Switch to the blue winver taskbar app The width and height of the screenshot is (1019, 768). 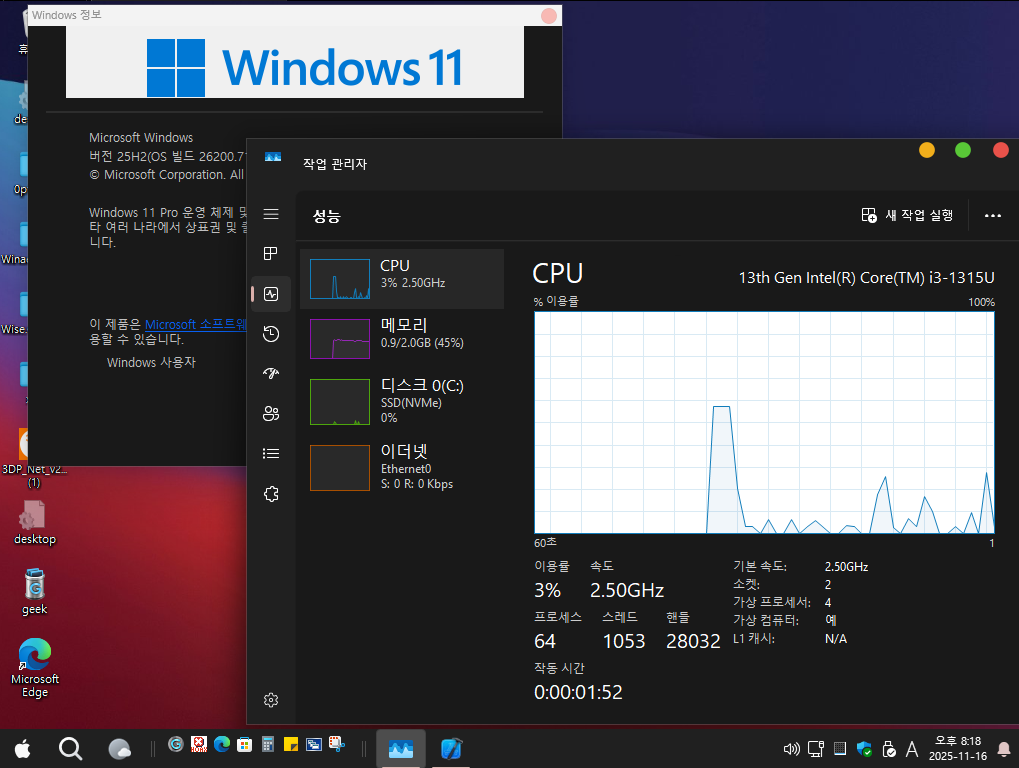451,749
